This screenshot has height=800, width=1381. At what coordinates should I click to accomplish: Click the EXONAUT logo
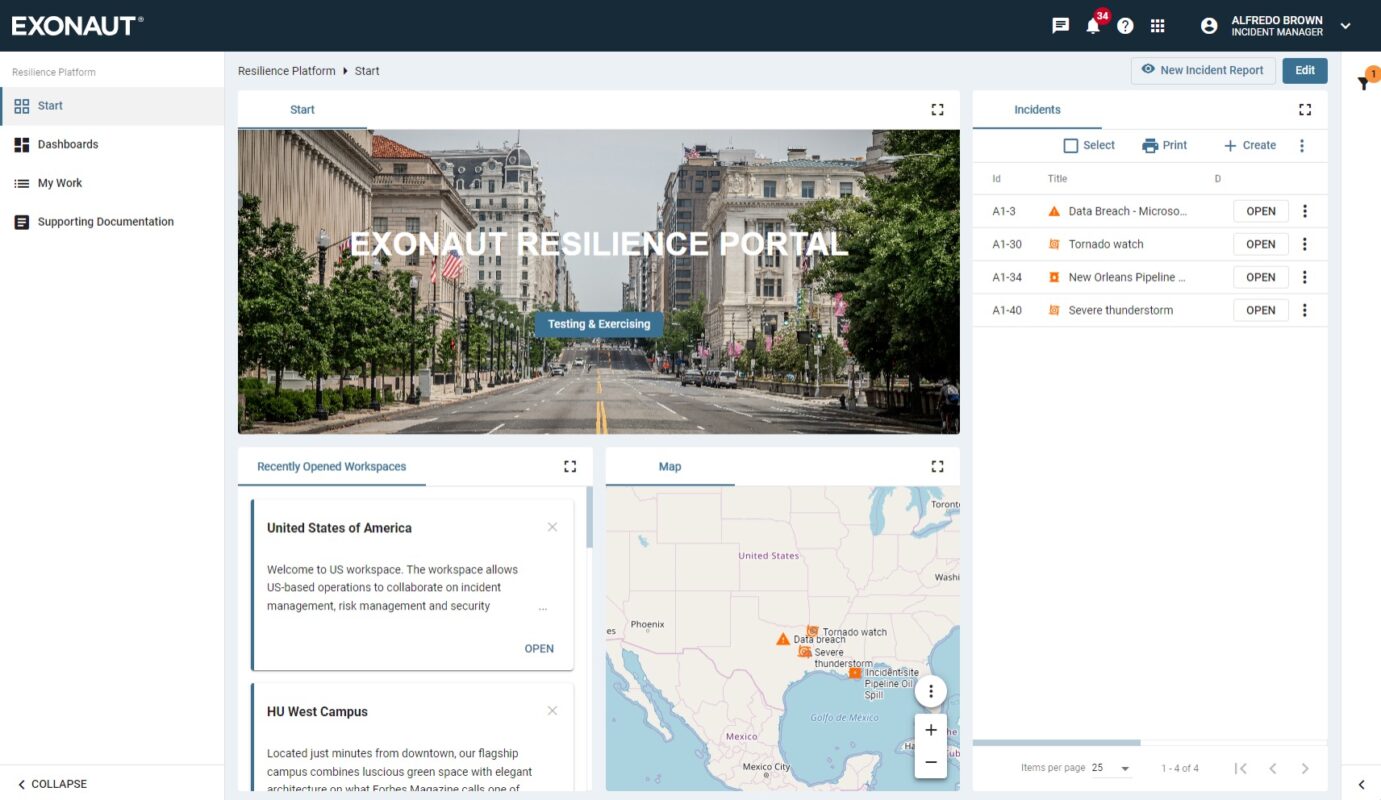click(x=77, y=26)
